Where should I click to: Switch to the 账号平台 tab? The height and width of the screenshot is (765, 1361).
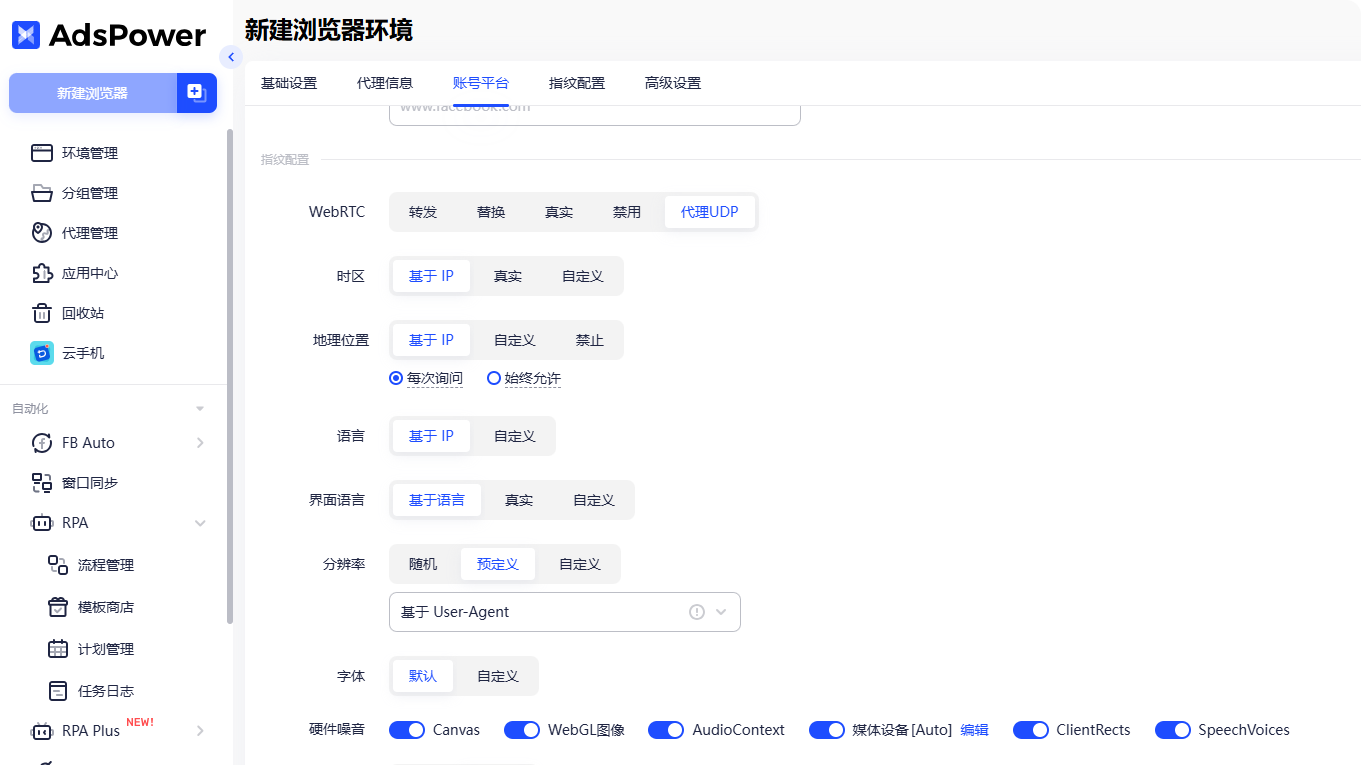pos(481,83)
